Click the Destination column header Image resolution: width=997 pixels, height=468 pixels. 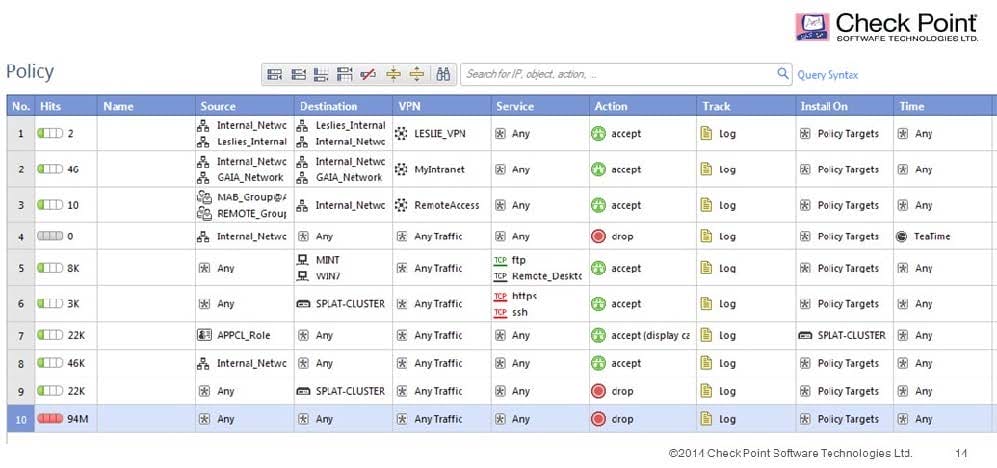(x=343, y=106)
